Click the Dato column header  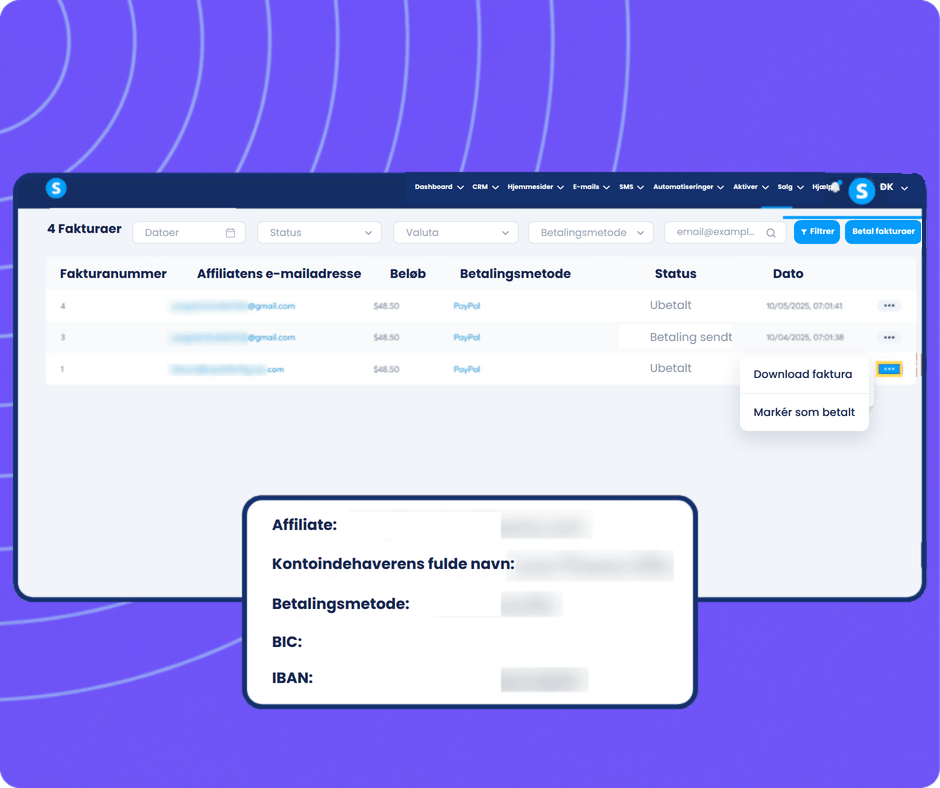point(788,274)
